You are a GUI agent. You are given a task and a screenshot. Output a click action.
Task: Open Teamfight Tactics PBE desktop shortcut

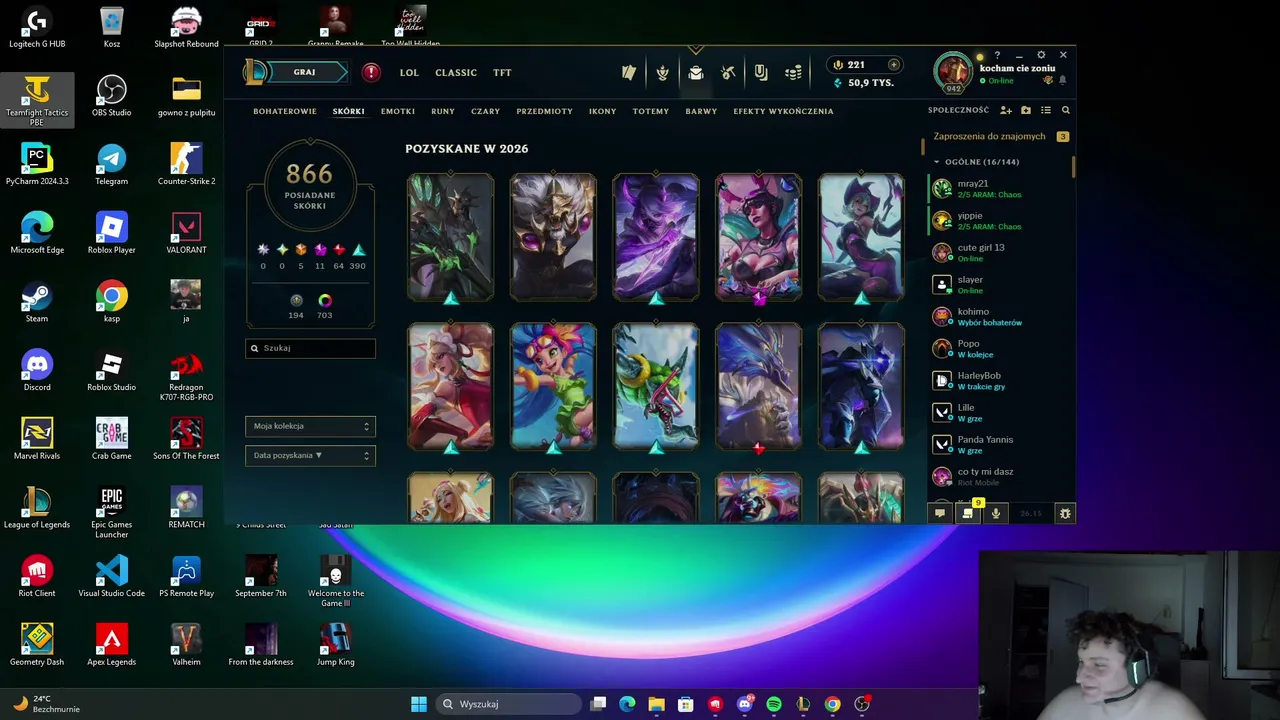click(x=37, y=100)
